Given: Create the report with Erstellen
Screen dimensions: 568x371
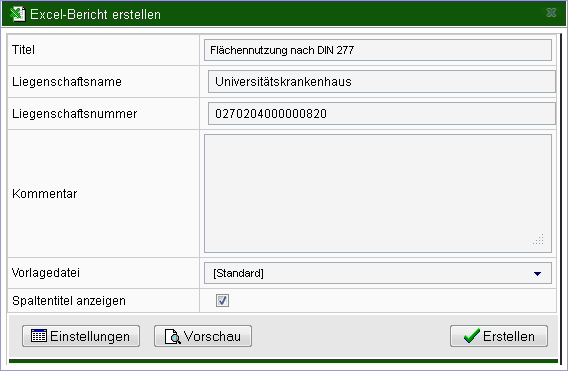Looking at the screenshot, I should tap(499, 336).
